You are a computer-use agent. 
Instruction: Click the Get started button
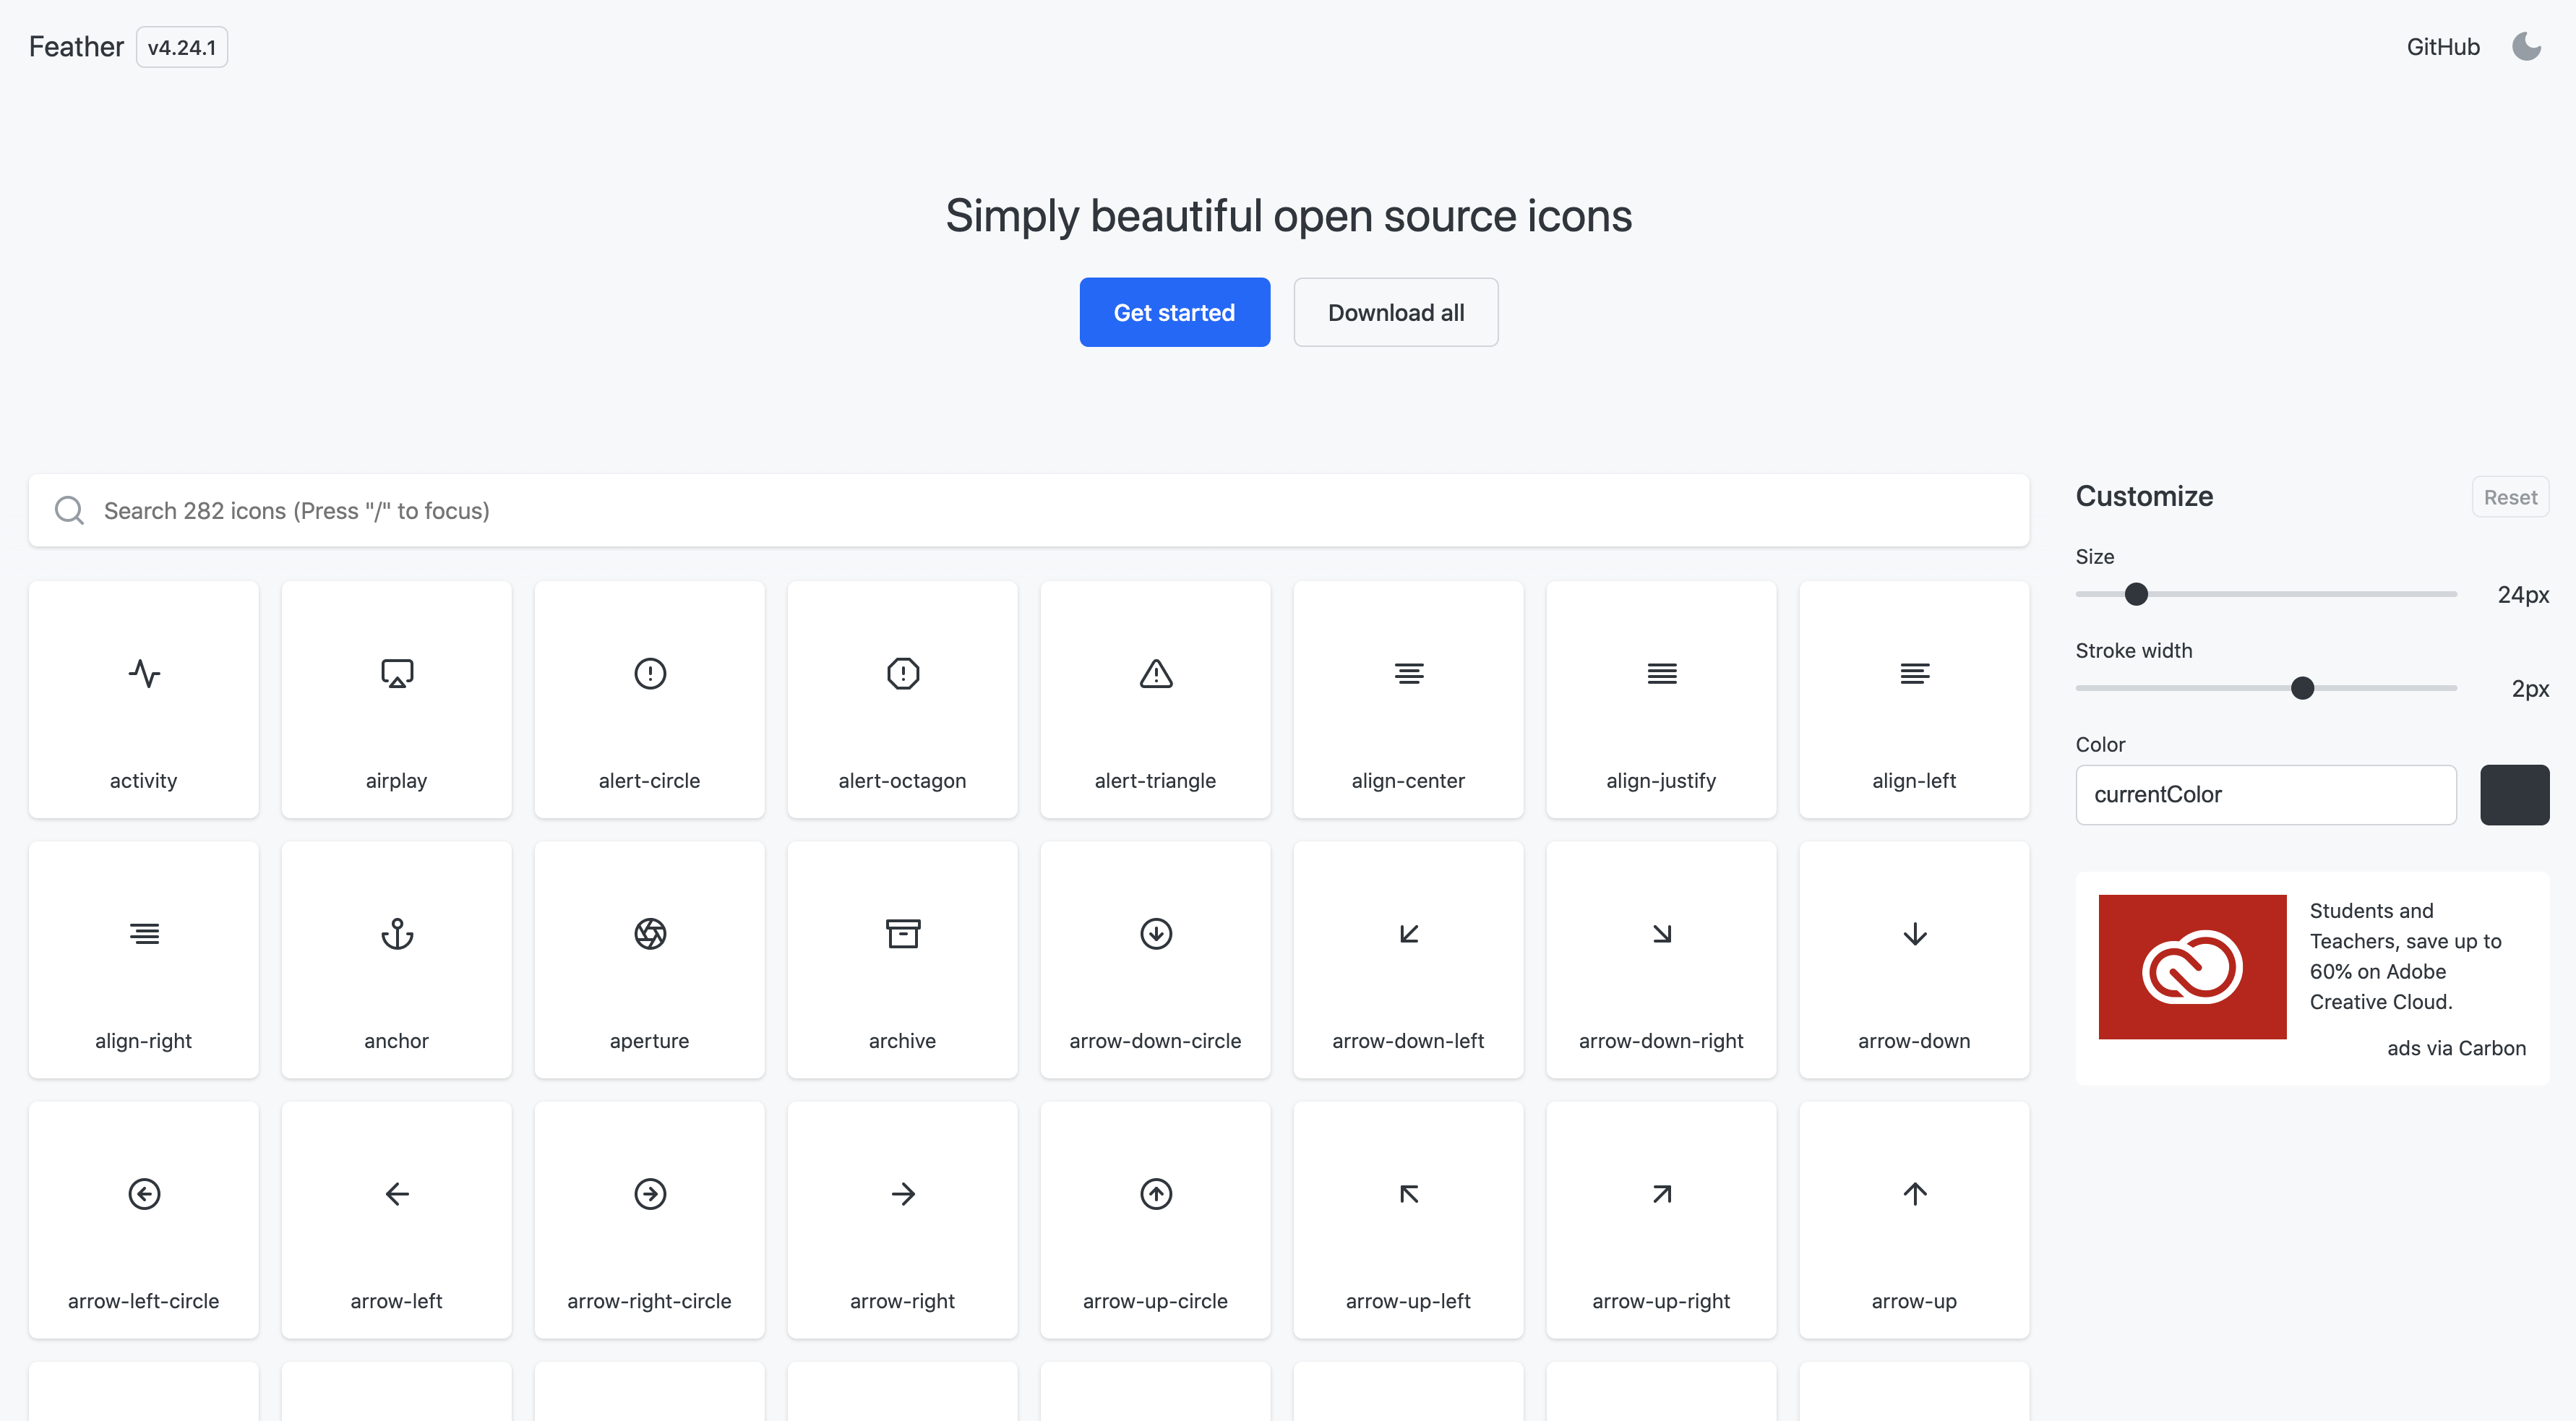coord(1174,312)
